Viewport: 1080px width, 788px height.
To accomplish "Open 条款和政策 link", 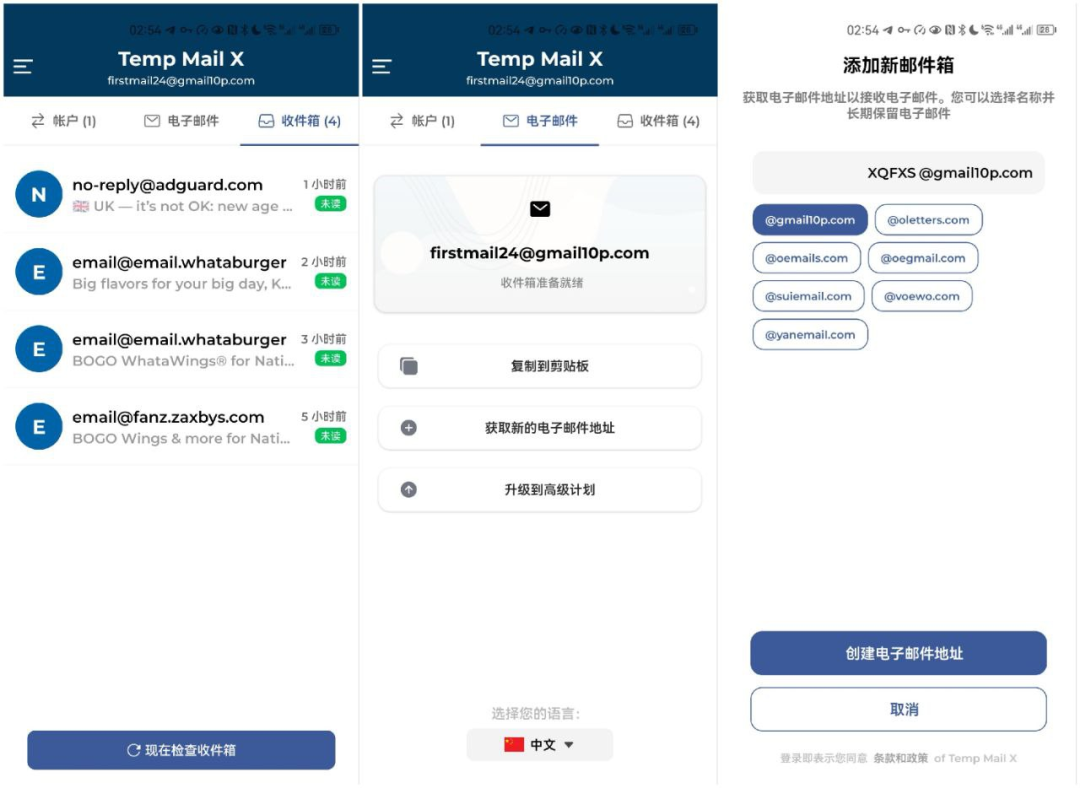I will [901, 758].
